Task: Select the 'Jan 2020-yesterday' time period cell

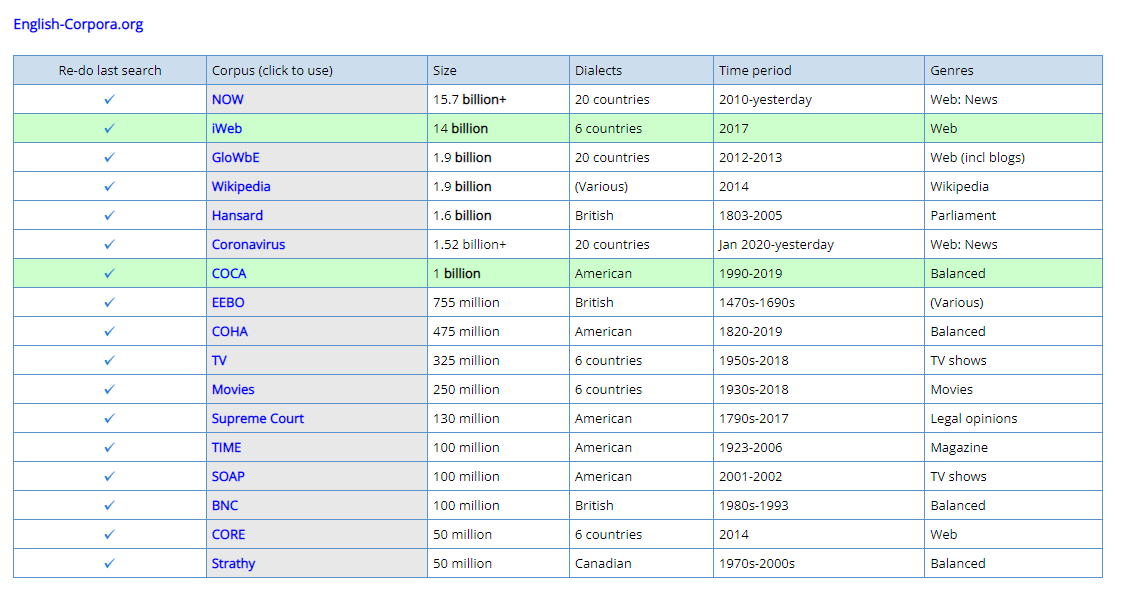Action: pos(819,244)
